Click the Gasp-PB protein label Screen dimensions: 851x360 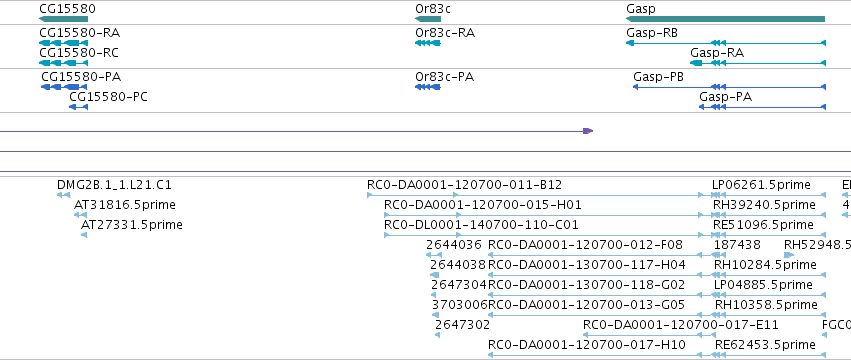658,77
